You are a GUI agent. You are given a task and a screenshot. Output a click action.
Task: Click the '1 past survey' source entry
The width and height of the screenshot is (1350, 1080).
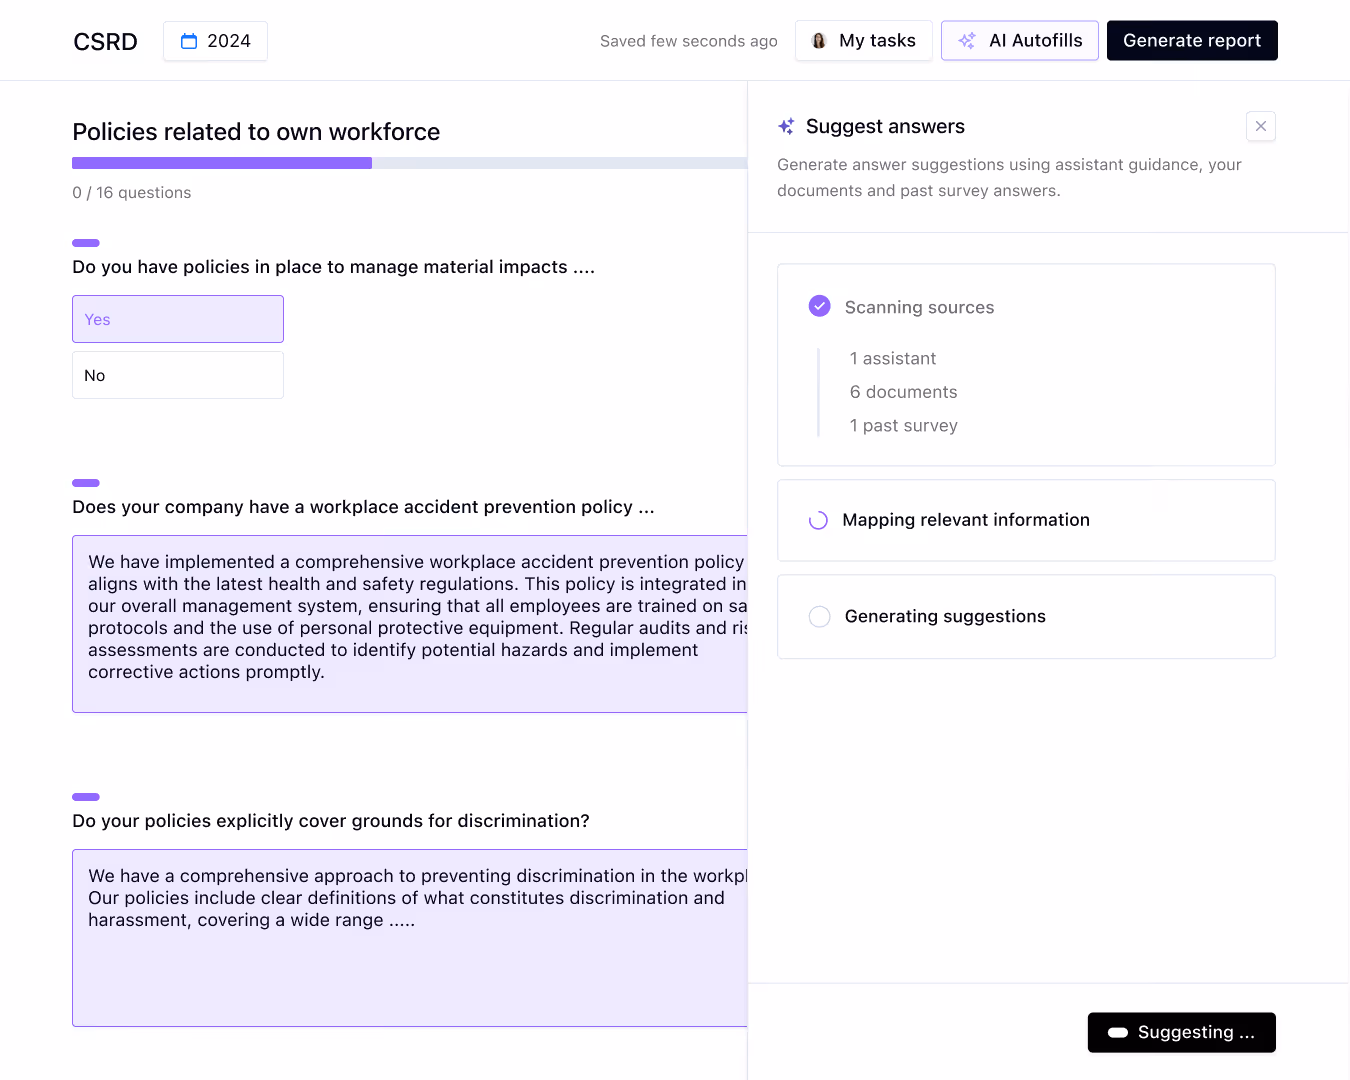tap(904, 425)
